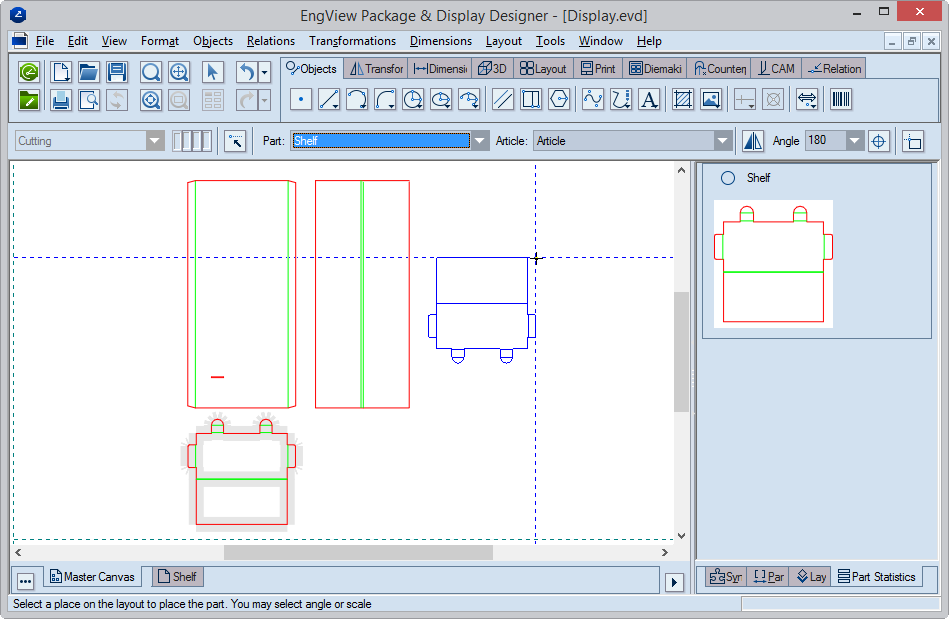Click the Barcode tool icon
The width and height of the screenshot is (949, 619).
pos(841,100)
